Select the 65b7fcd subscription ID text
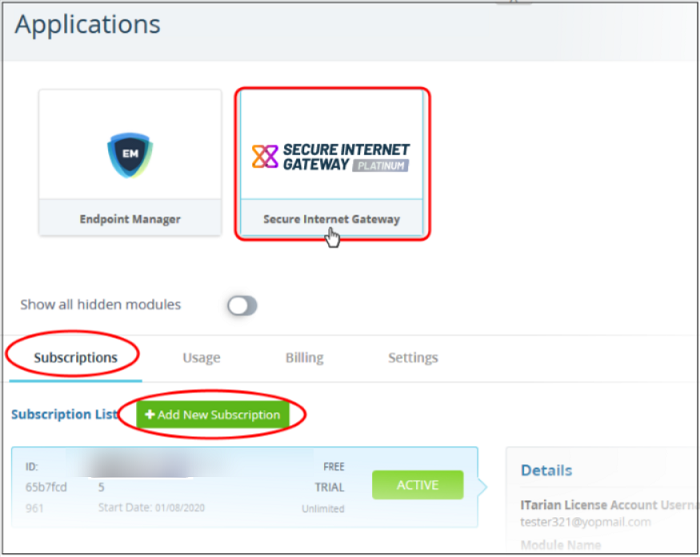The height and width of the screenshot is (557, 700). click(46, 487)
